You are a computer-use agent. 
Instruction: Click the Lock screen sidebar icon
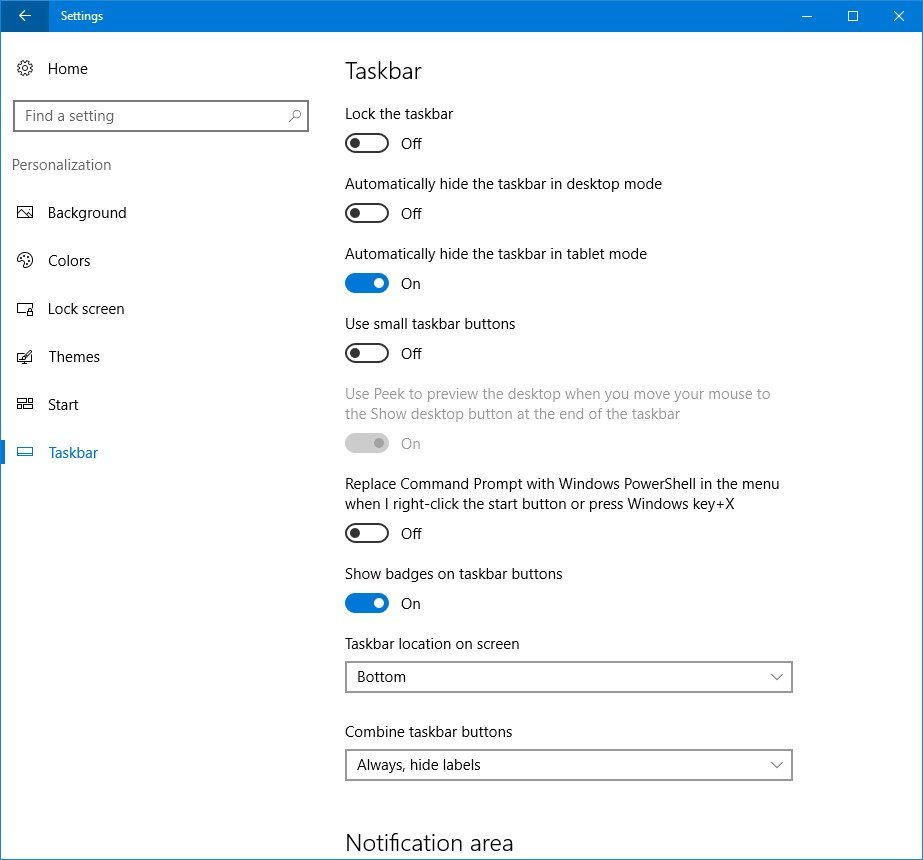24,308
